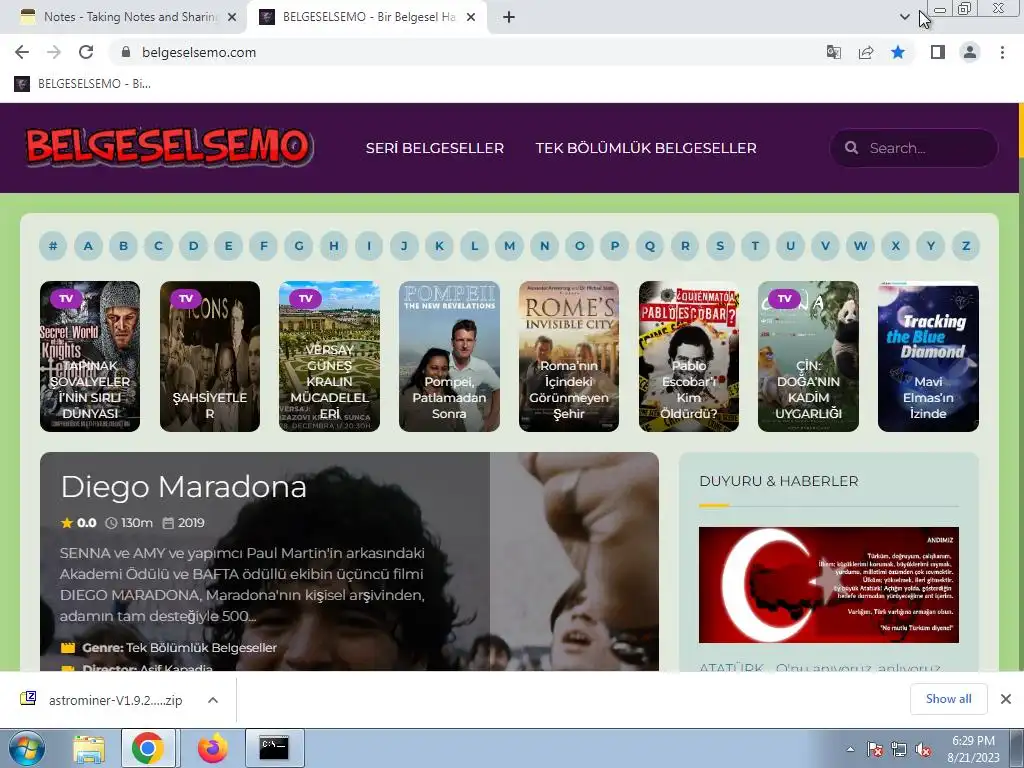Open ÇİN: Doğa'nın Kadim Uygarlığı poster

[808, 357]
